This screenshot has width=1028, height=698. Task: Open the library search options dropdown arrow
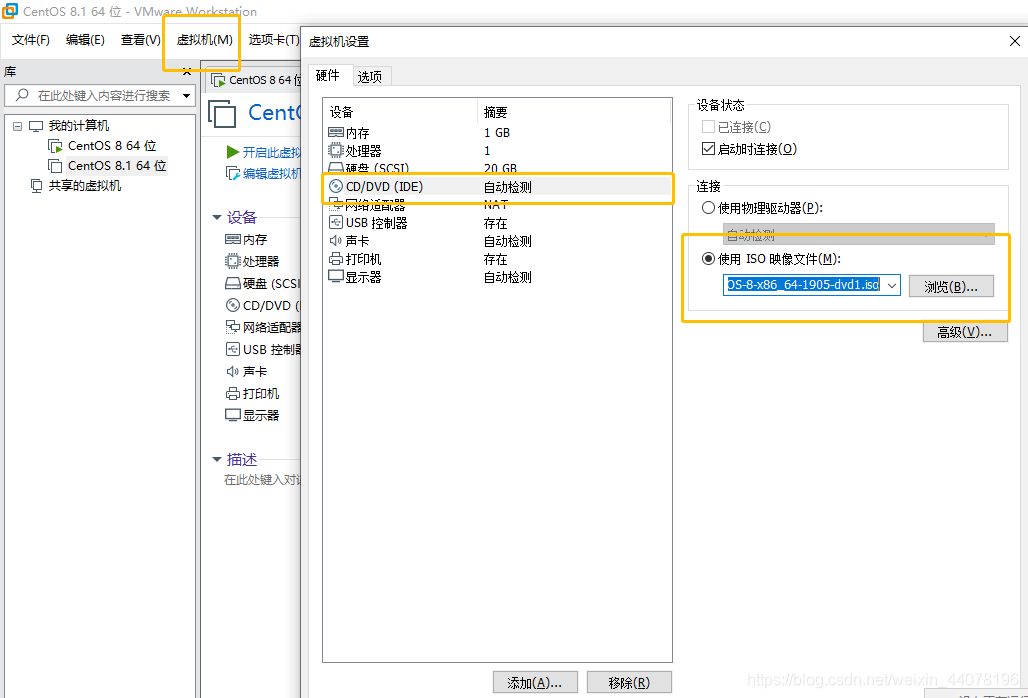click(186, 96)
